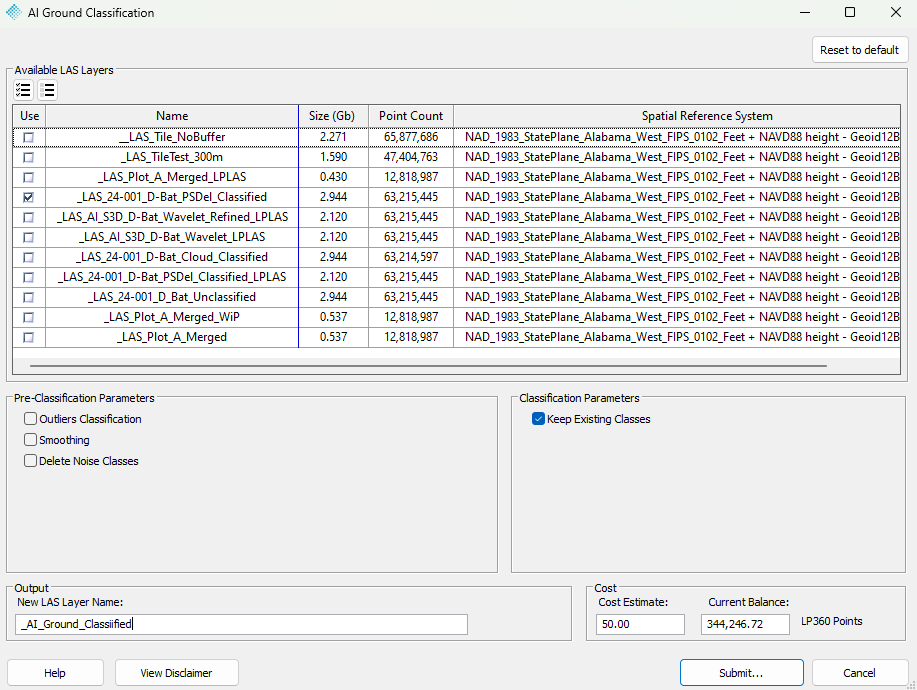Open the View Disclaimer
917x690 pixels.
(176, 672)
